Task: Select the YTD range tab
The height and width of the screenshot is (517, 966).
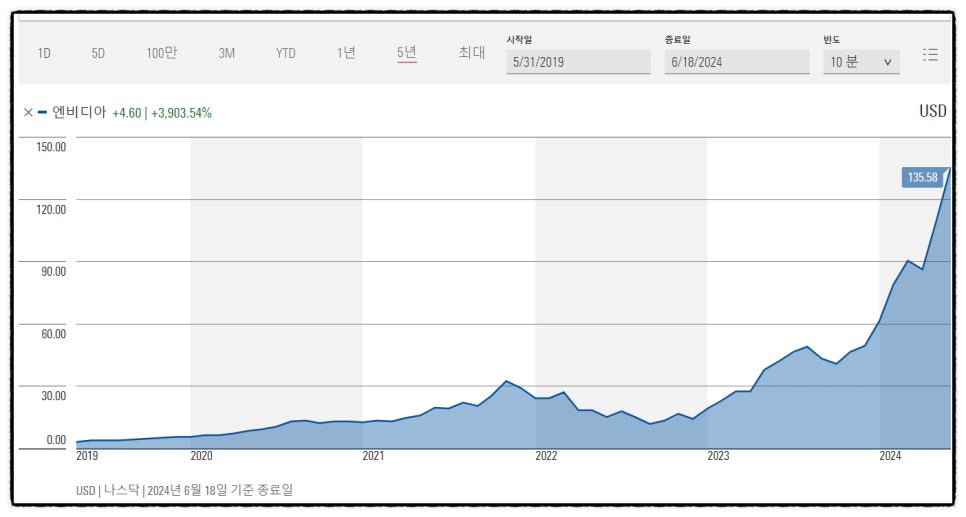Action: pos(286,54)
